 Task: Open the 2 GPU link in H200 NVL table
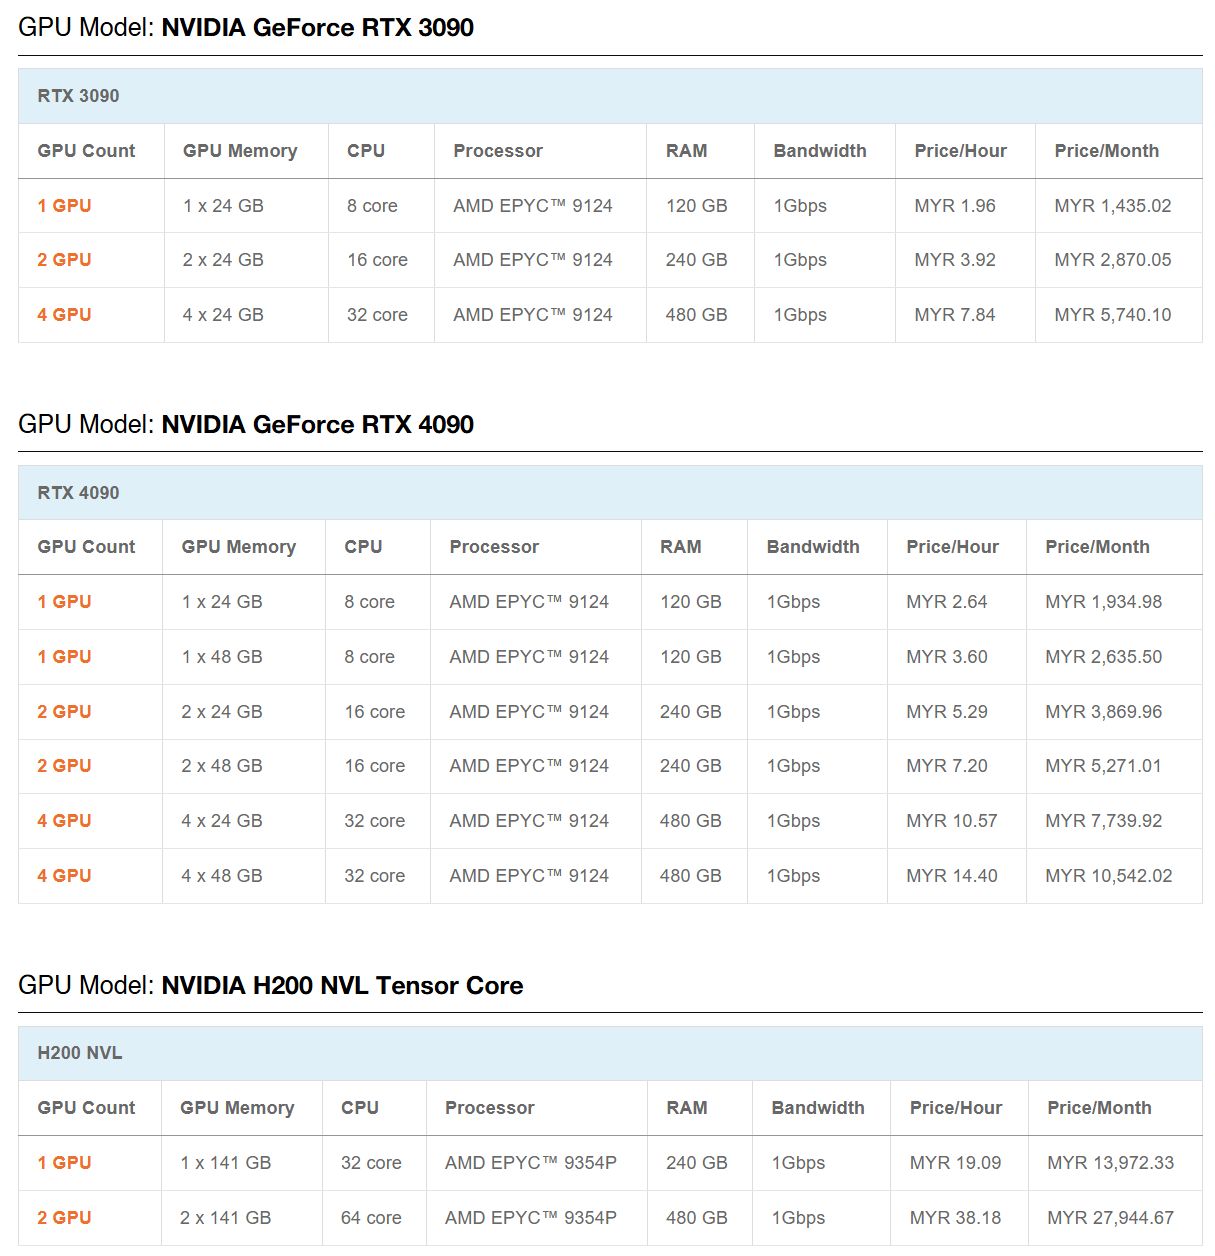click(64, 1218)
